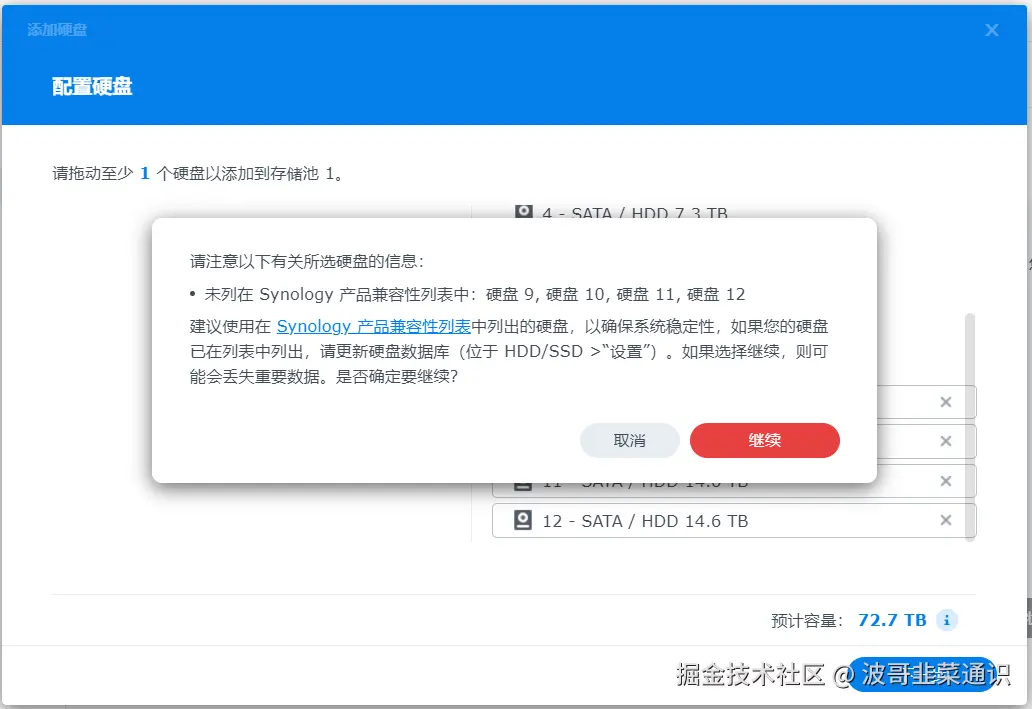Select the 12 - SATA / HDD 14.6 TB row
The width and height of the screenshot is (1032, 709).
tap(733, 521)
